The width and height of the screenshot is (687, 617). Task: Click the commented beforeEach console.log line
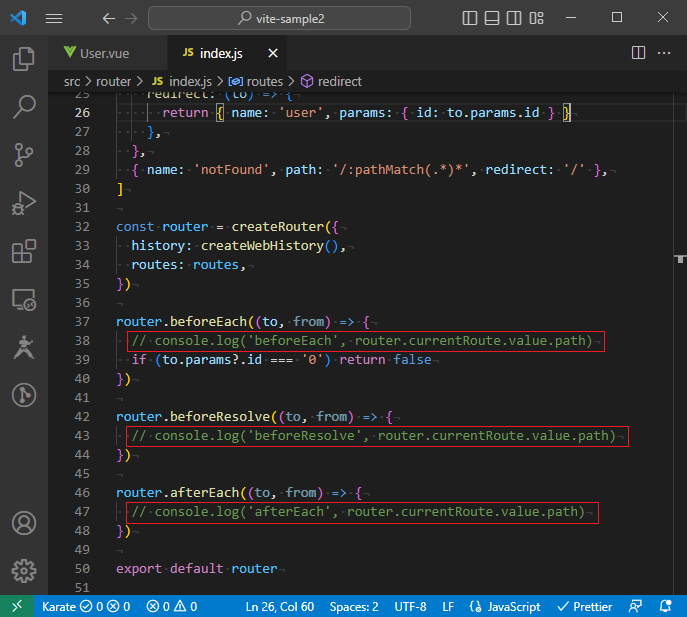[362, 341]
